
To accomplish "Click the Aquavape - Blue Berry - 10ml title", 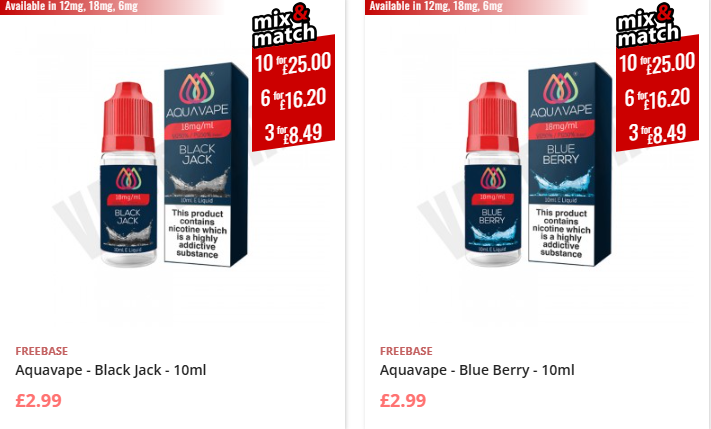I will 477,370.
